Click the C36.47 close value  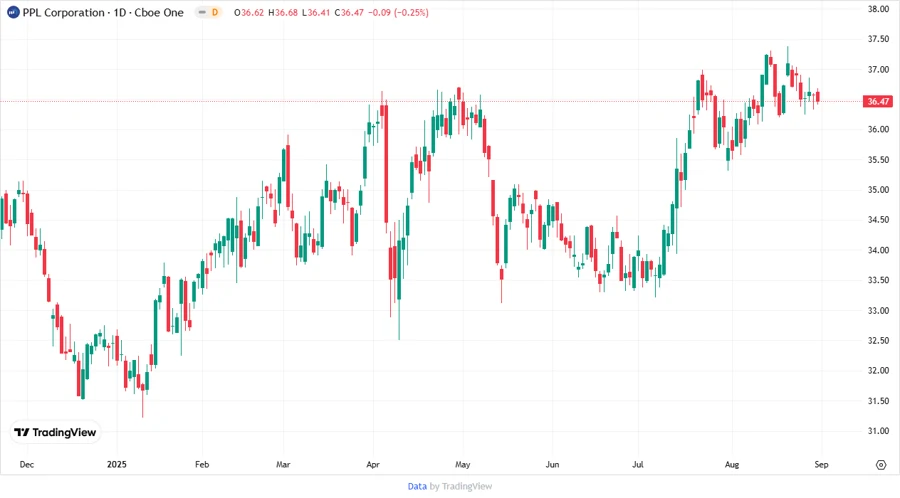click(x=349, y=13)
